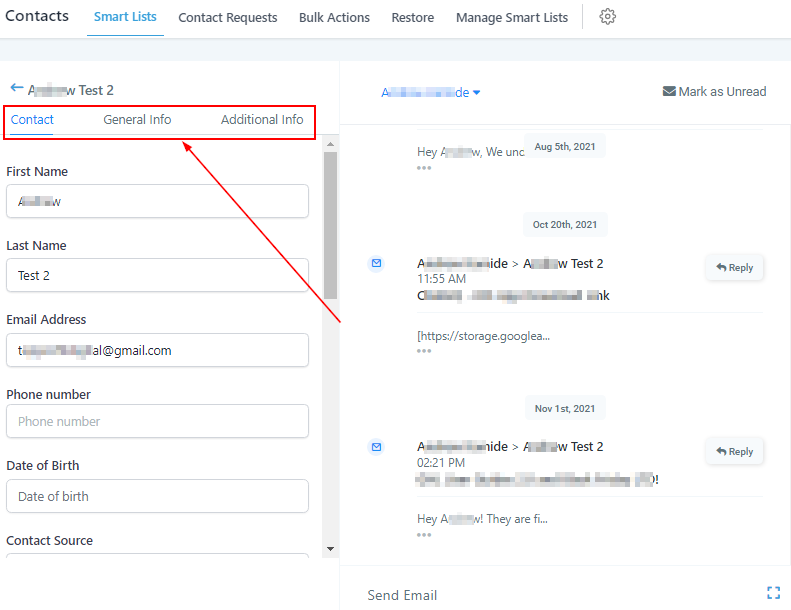791x610 pixels.
Task: Open the settings gear icon
Action: click(607, 17)
